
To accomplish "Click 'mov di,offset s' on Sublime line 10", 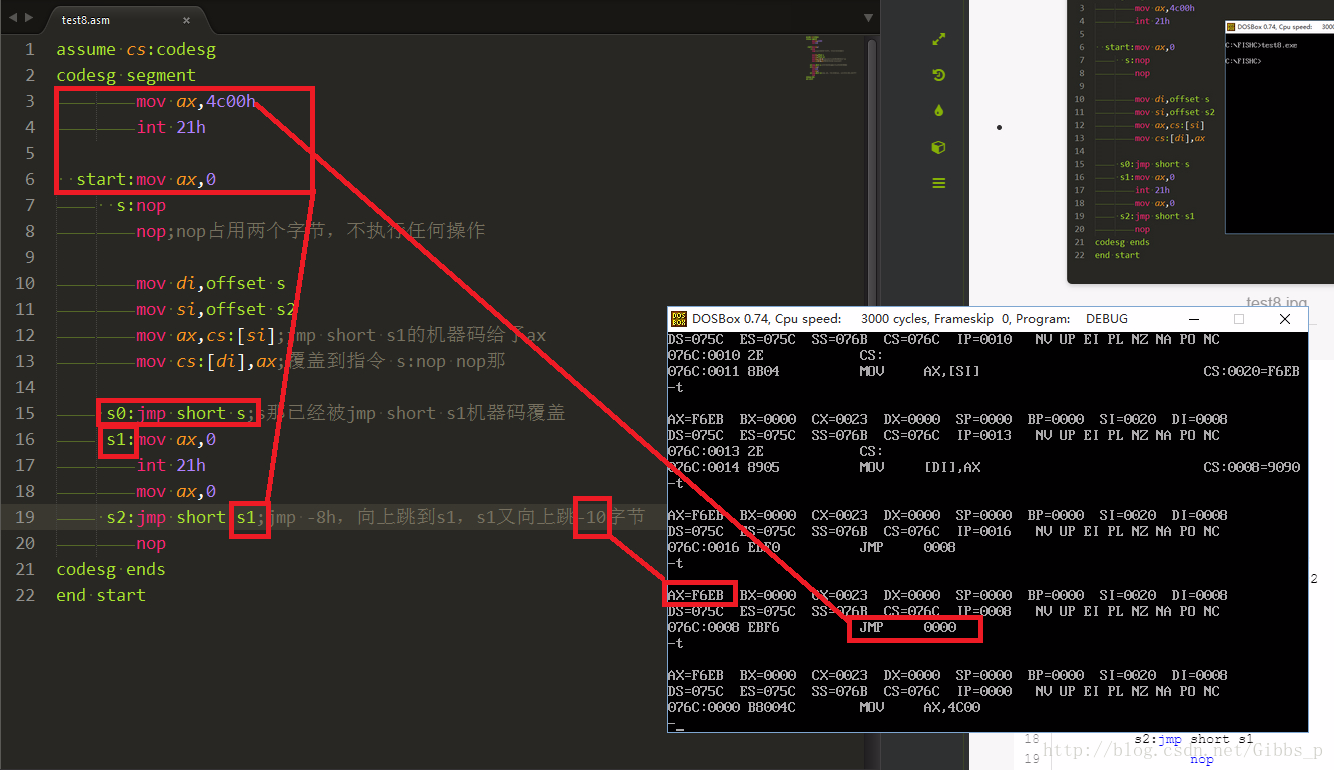I will (x=211, y=284).
